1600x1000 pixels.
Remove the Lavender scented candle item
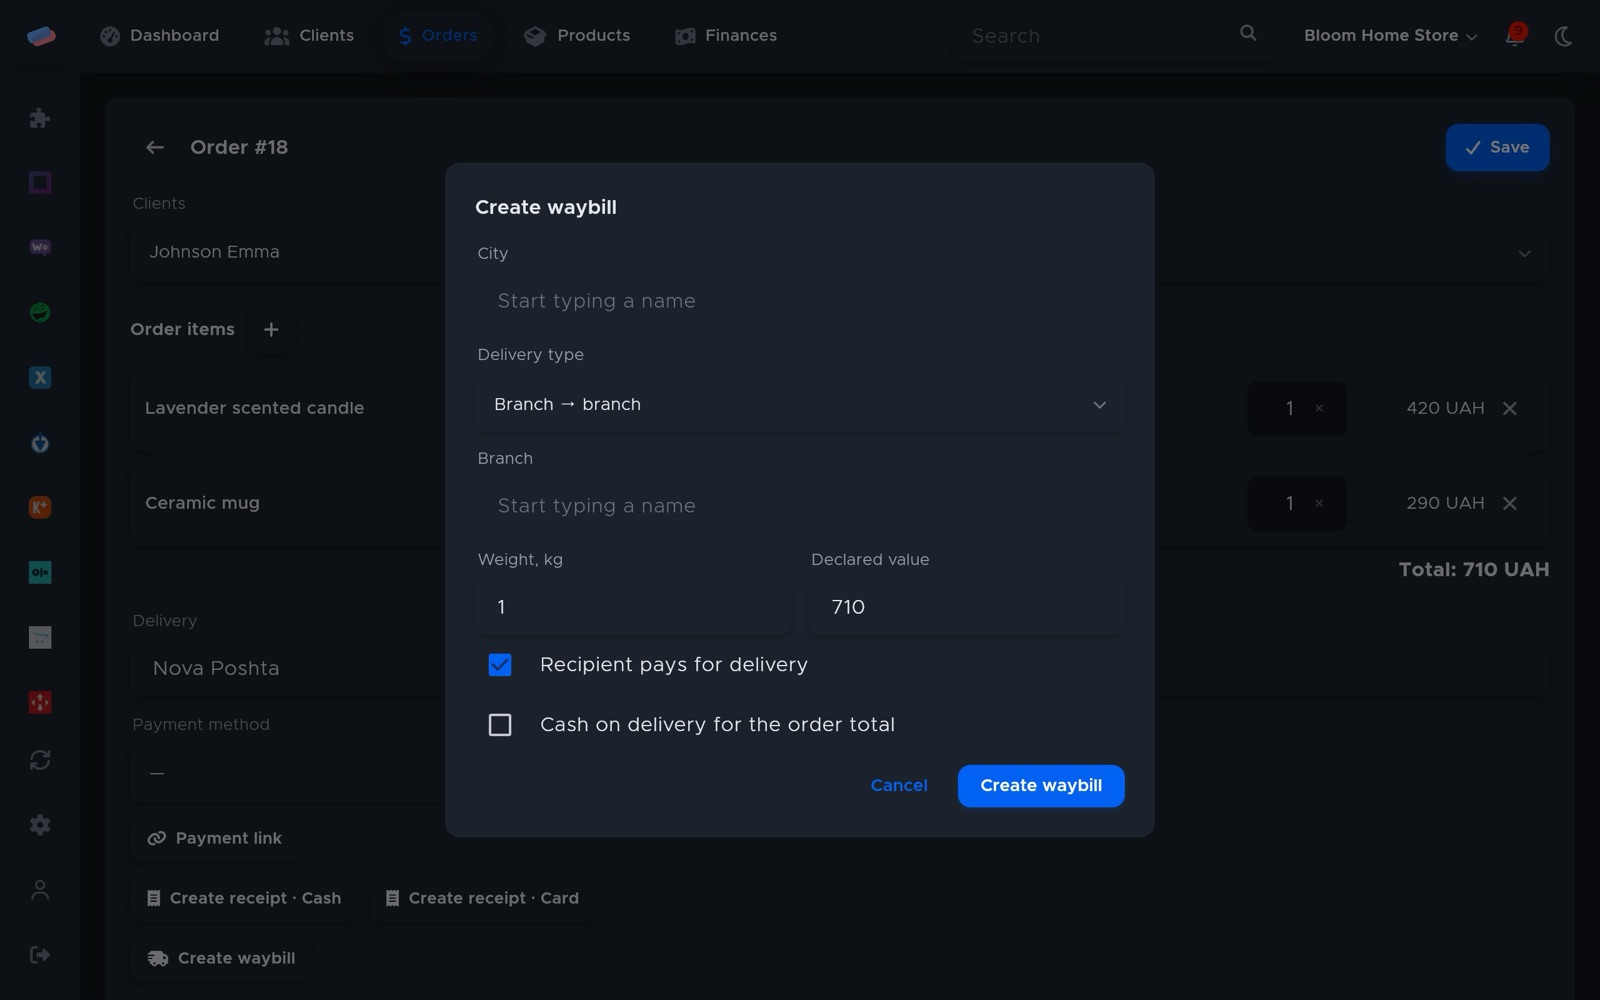1510,408
